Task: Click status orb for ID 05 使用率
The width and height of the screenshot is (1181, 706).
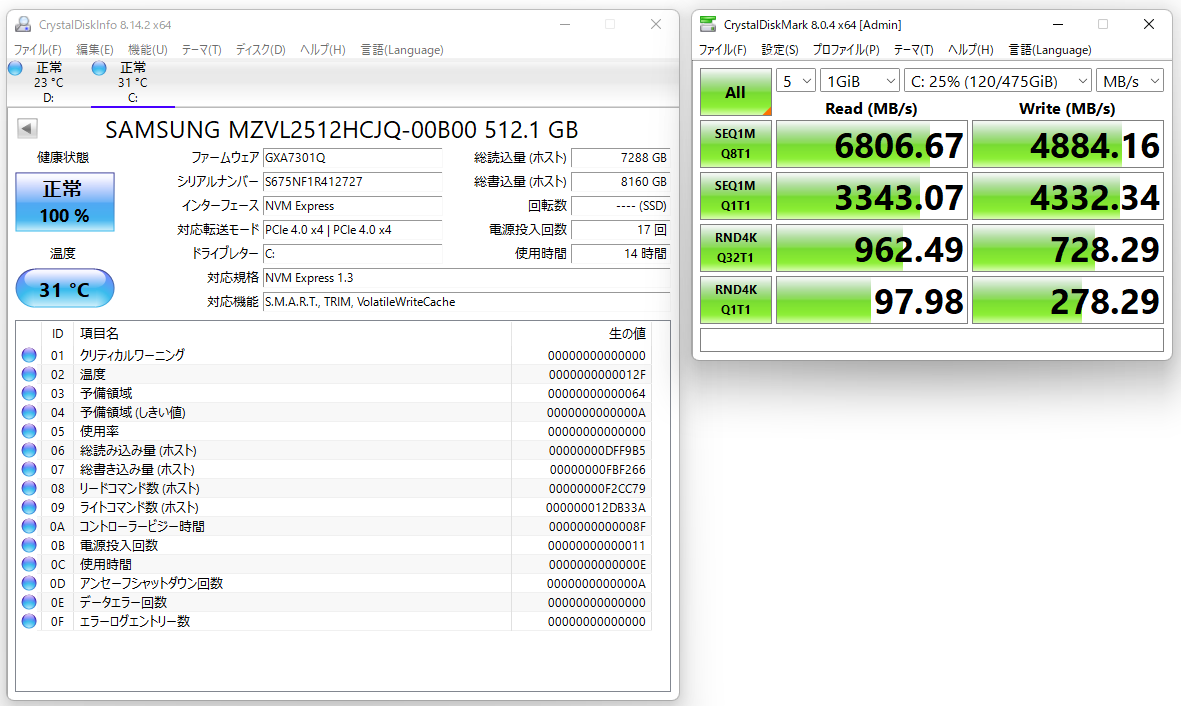Action: (x=29, y=431)
